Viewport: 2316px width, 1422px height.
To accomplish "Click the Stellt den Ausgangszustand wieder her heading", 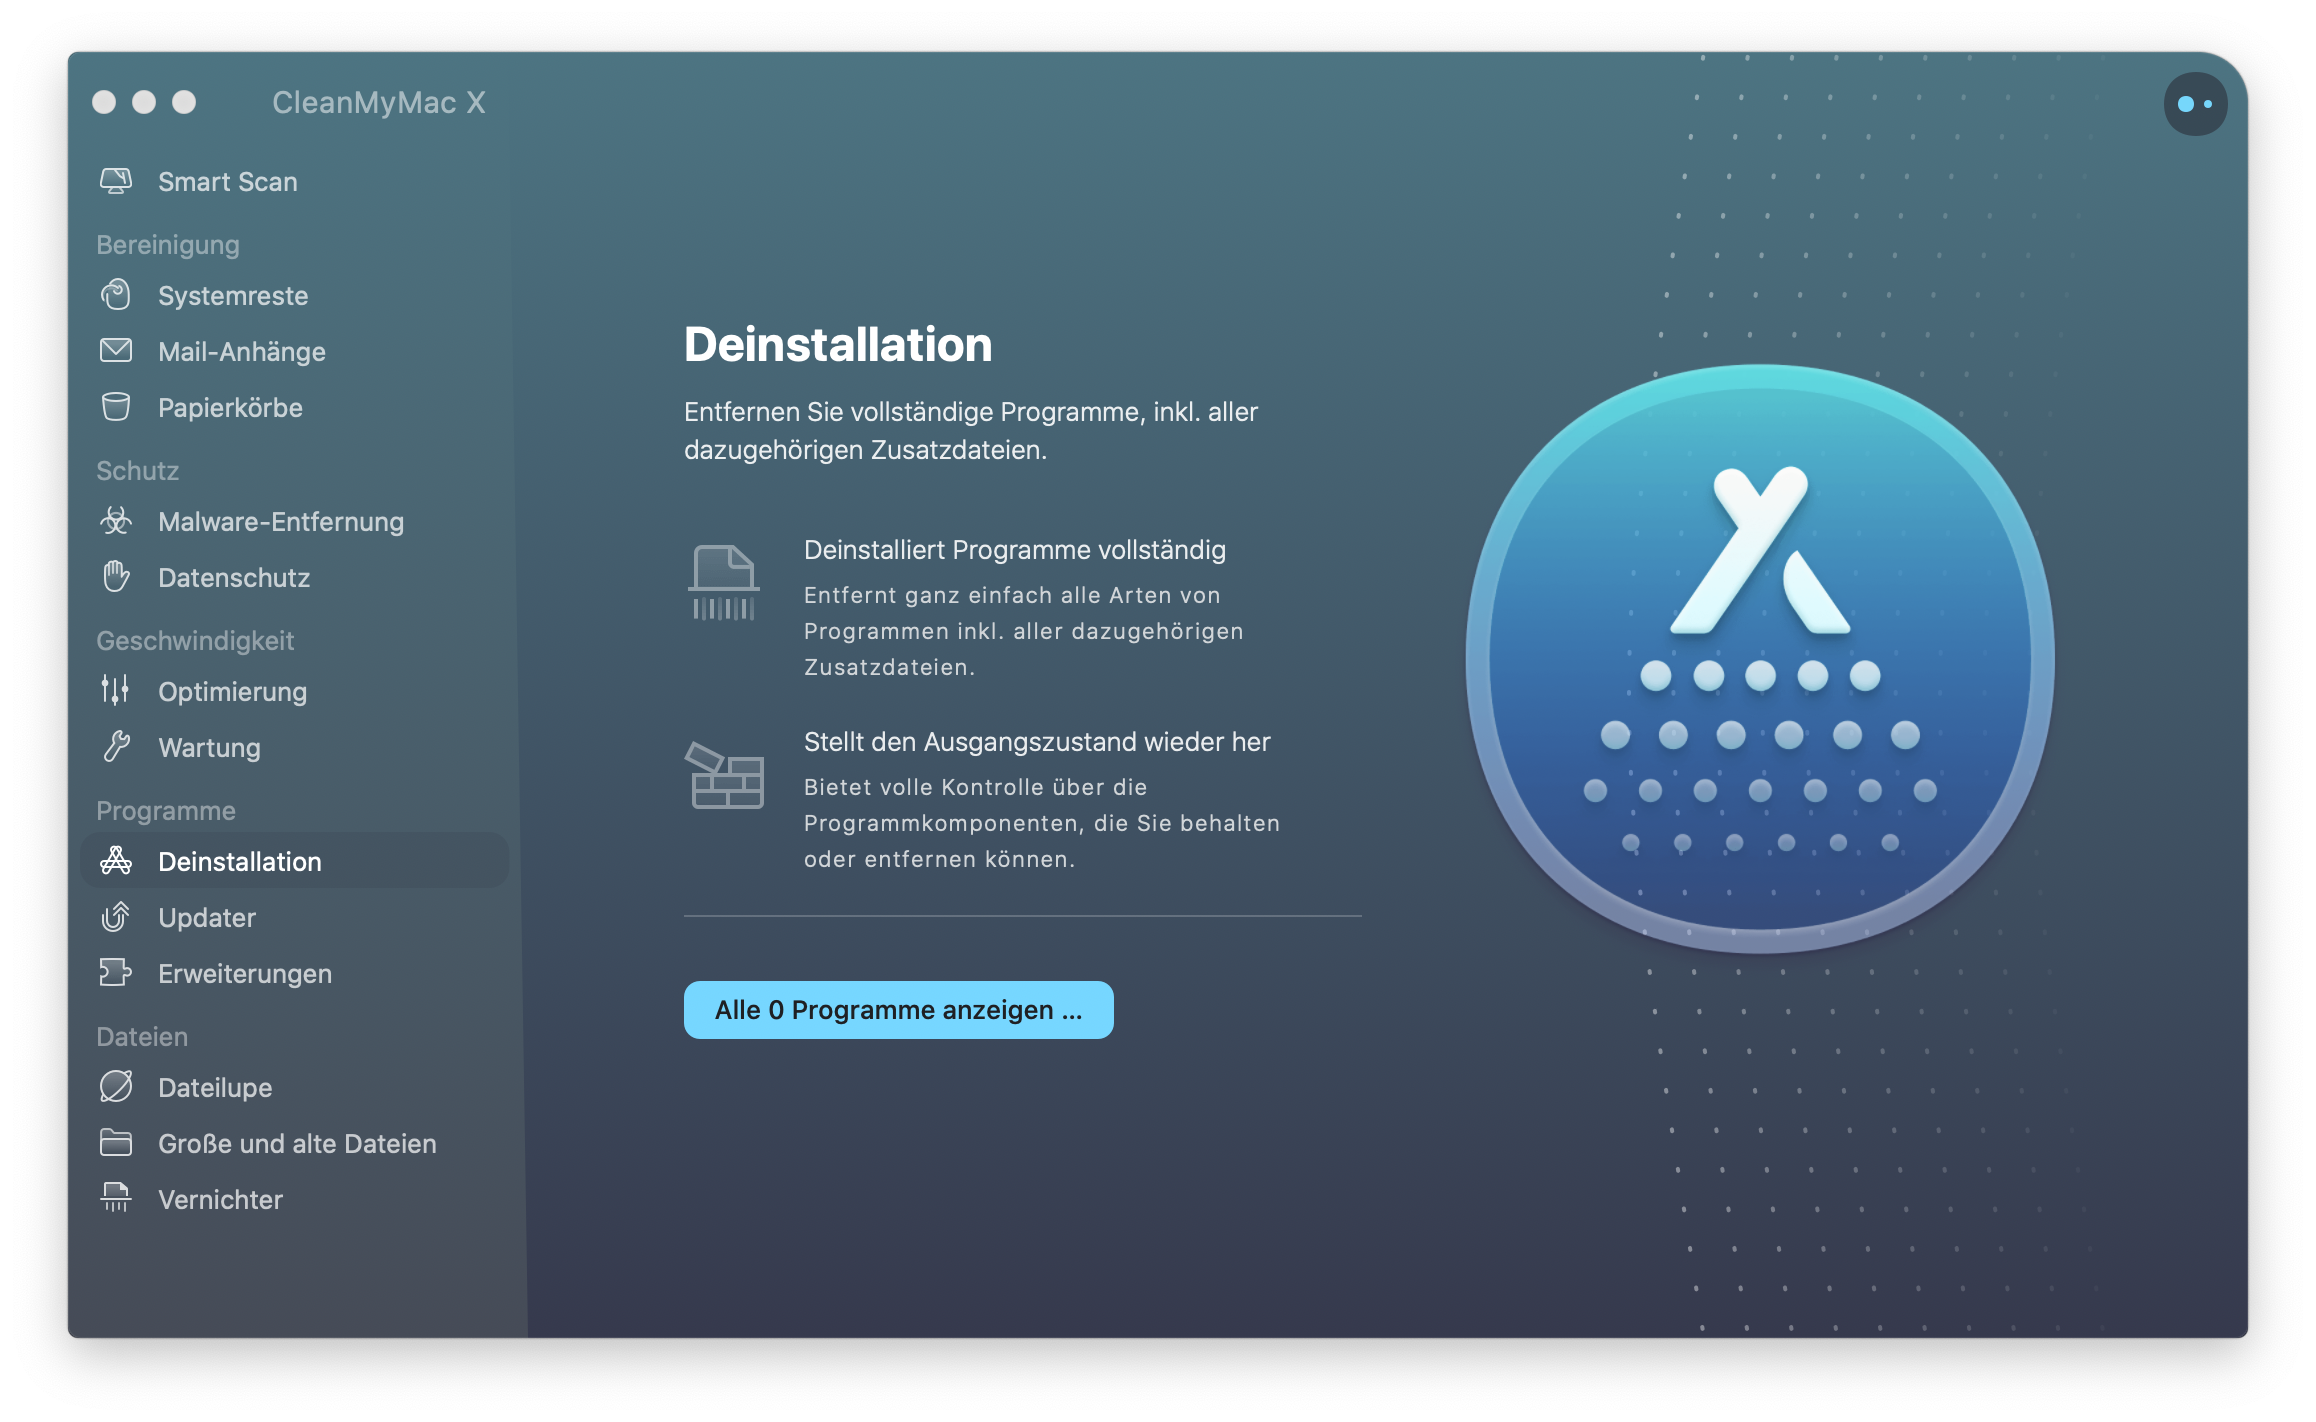I will tap(1036, 742).
